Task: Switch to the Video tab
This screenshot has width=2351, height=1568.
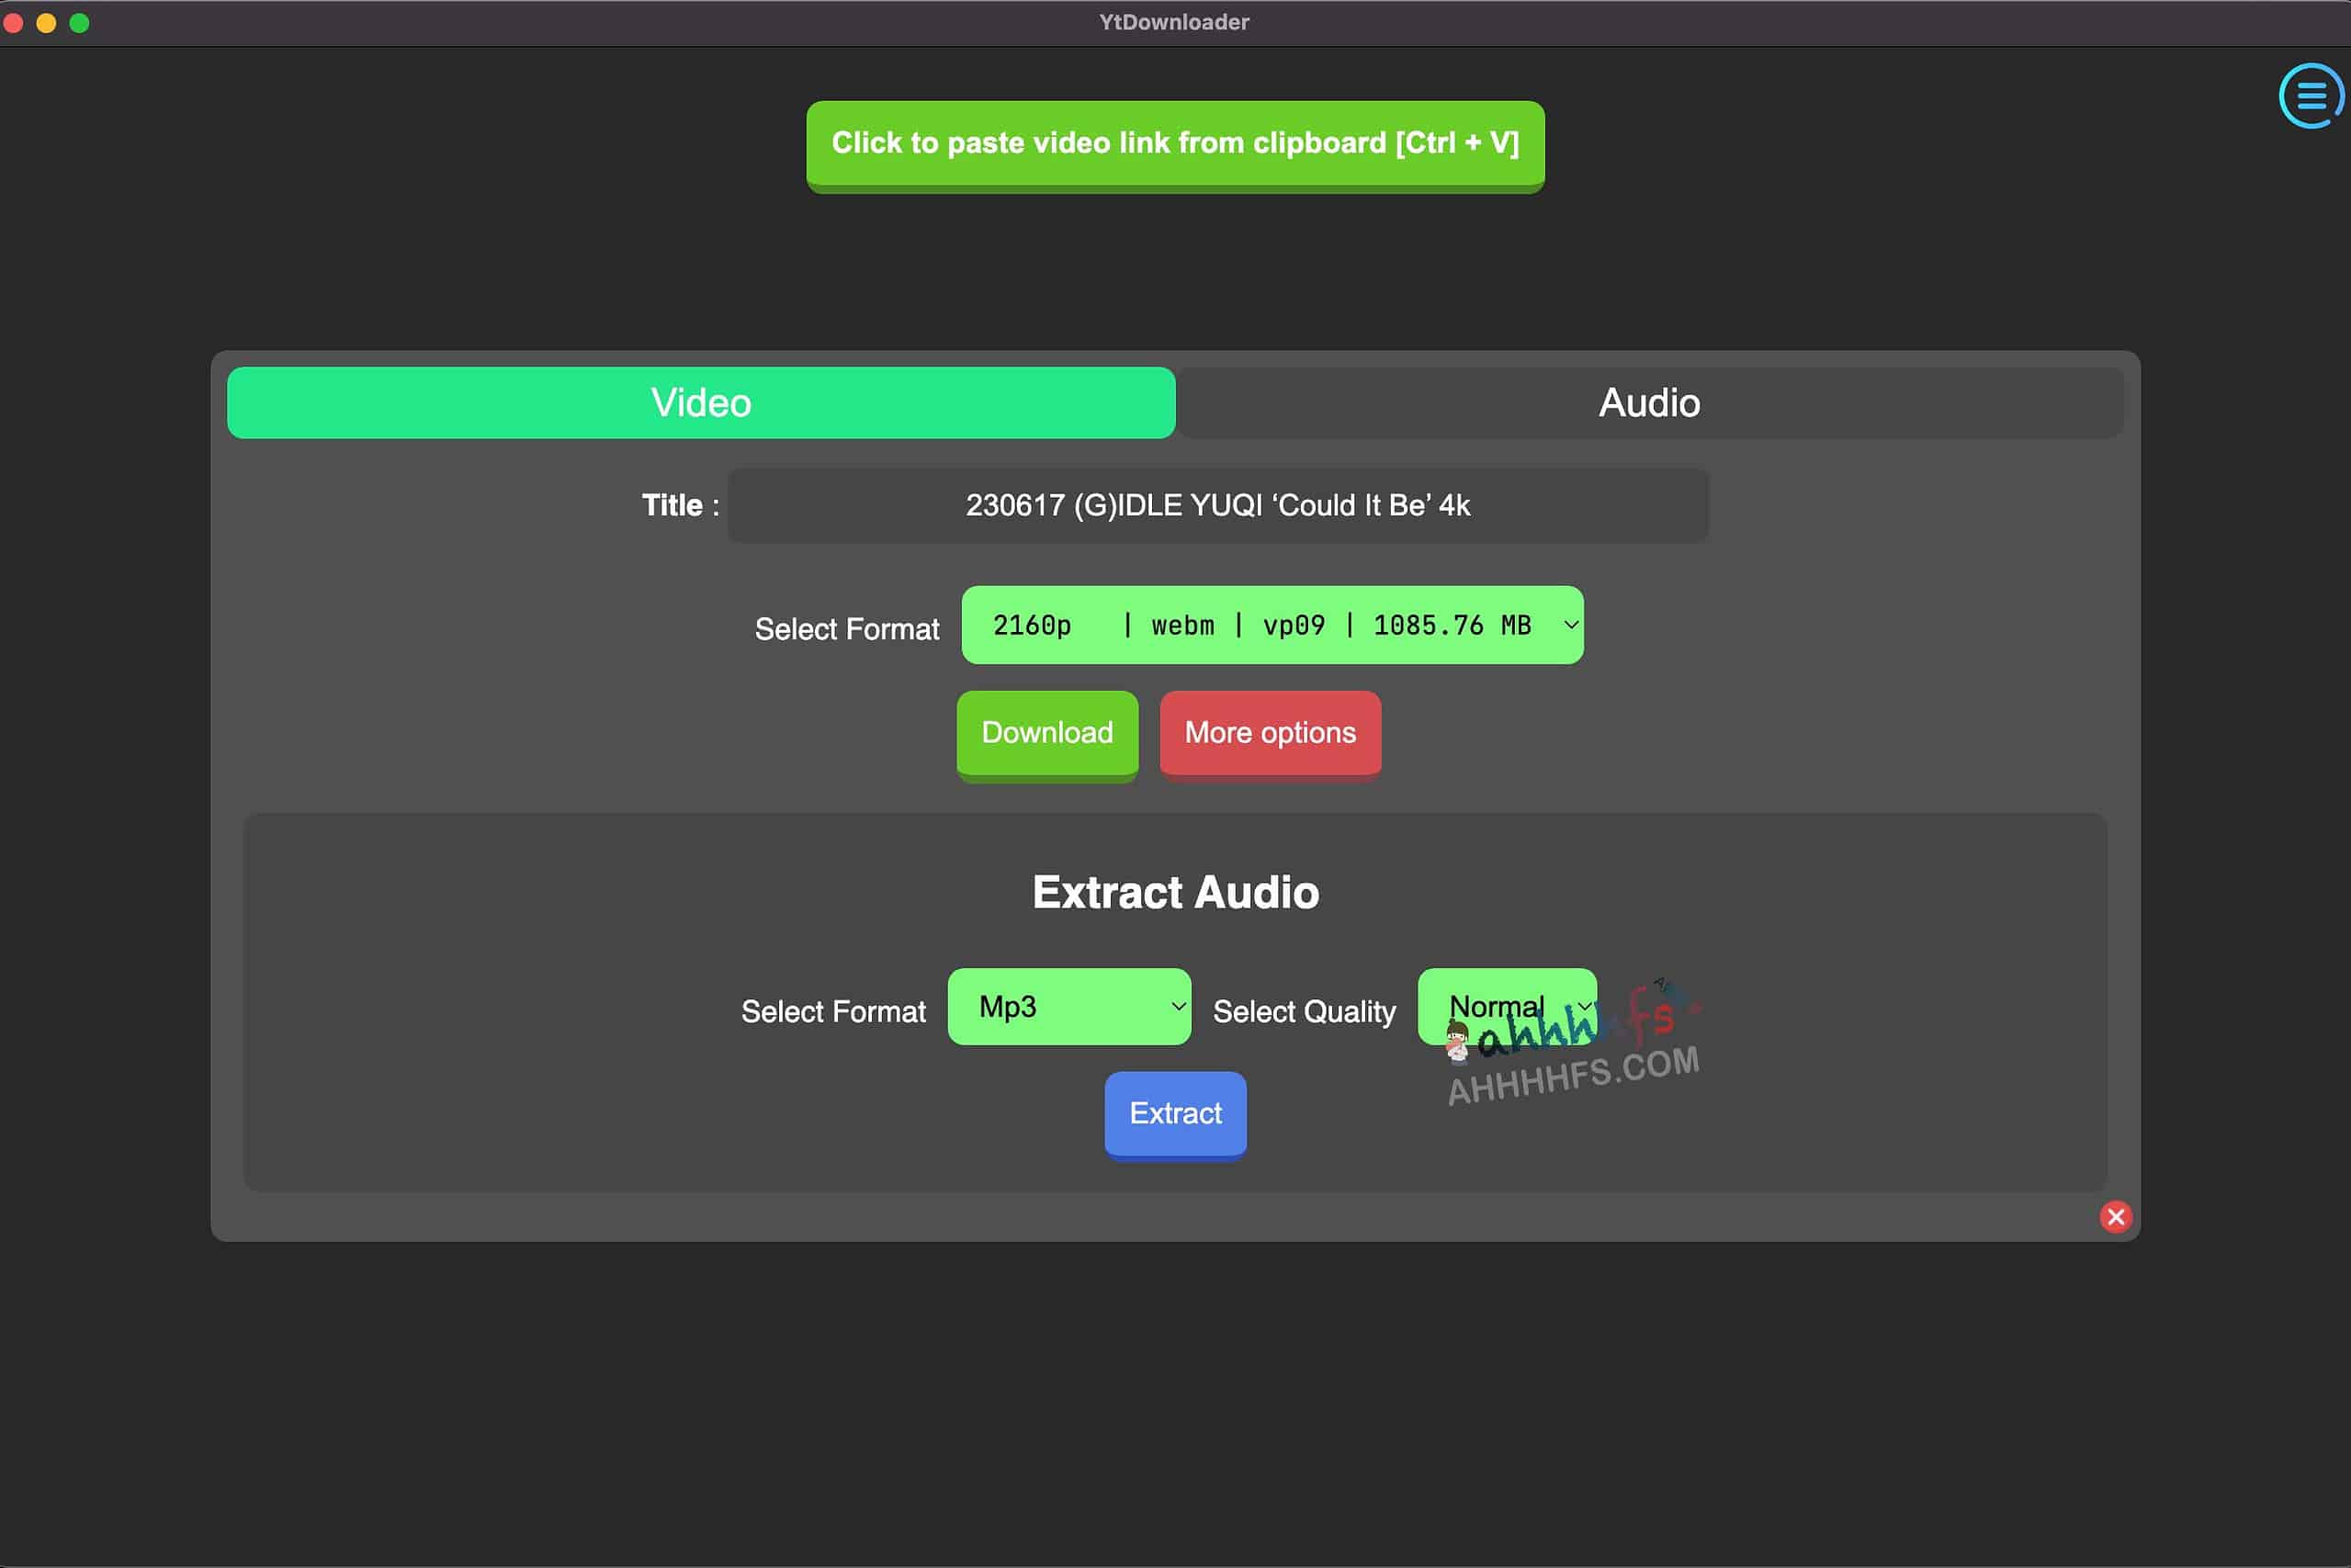Action: (x=700, y=402)
